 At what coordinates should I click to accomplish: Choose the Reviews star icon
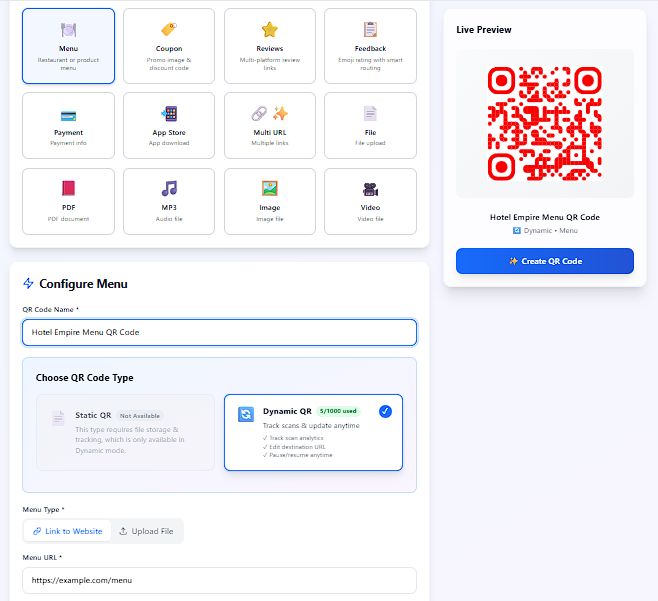tap(269, 30)
